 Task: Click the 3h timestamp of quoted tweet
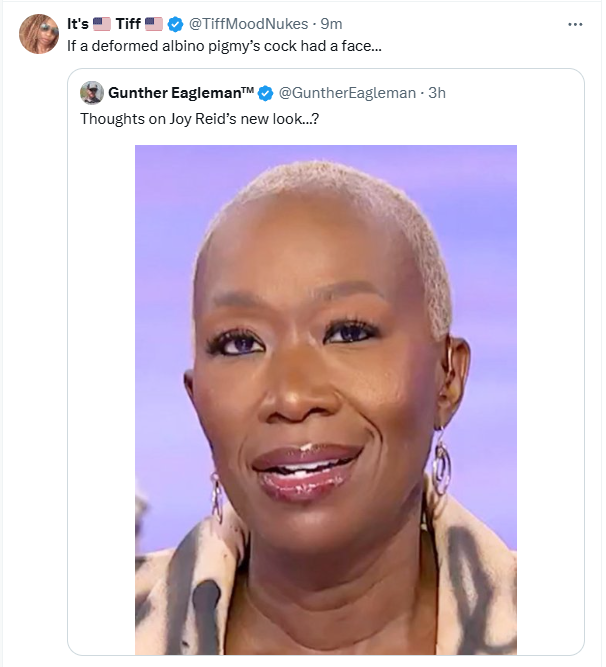pos(437,93)
